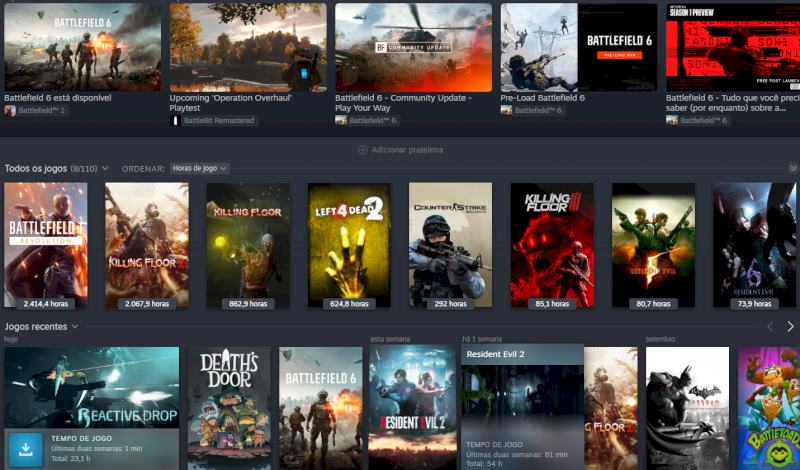Open news 'Battlefield 6 está disponível'
The width and height of the screenshot is (800, 470).
pos(58,97)
